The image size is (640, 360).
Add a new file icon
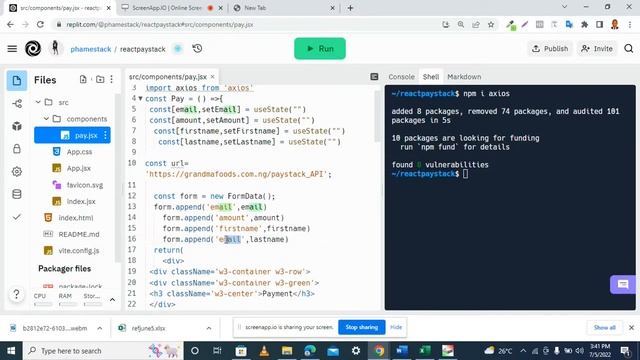[83, 79]
